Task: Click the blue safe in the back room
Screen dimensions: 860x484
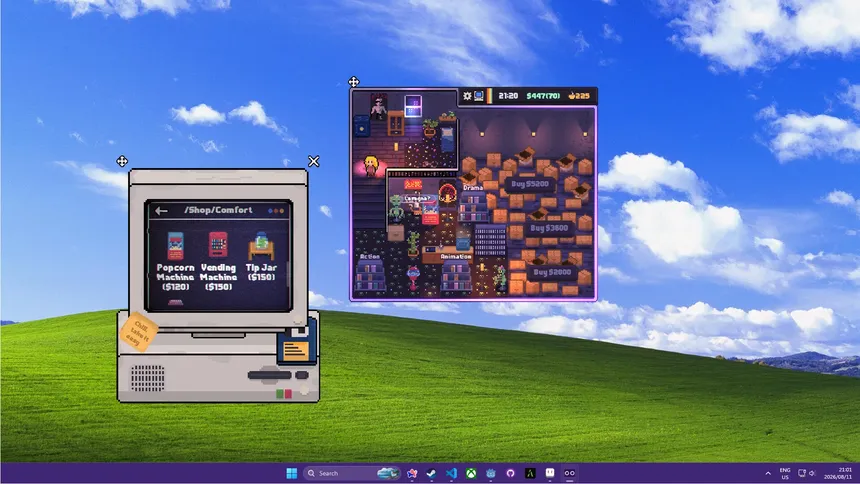Action: coord(361,127)
